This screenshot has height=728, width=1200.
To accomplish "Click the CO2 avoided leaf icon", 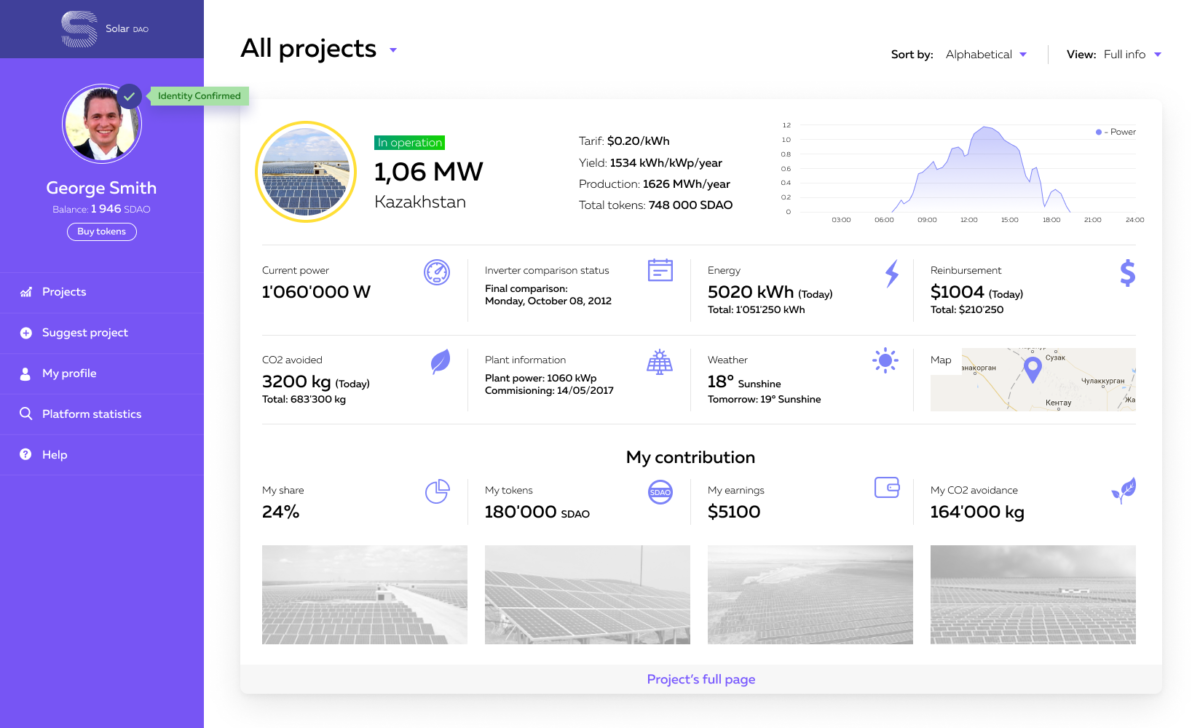I will (440, 362).
